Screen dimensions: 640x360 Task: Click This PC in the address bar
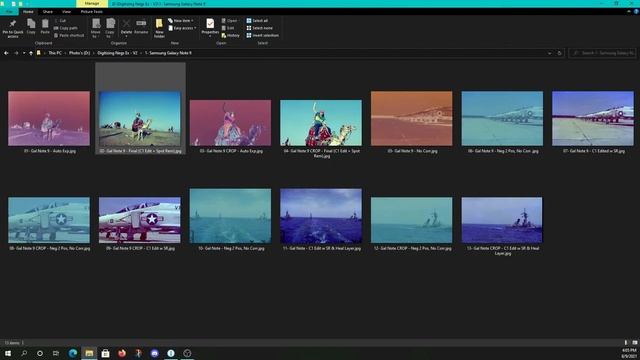(55, 53)
